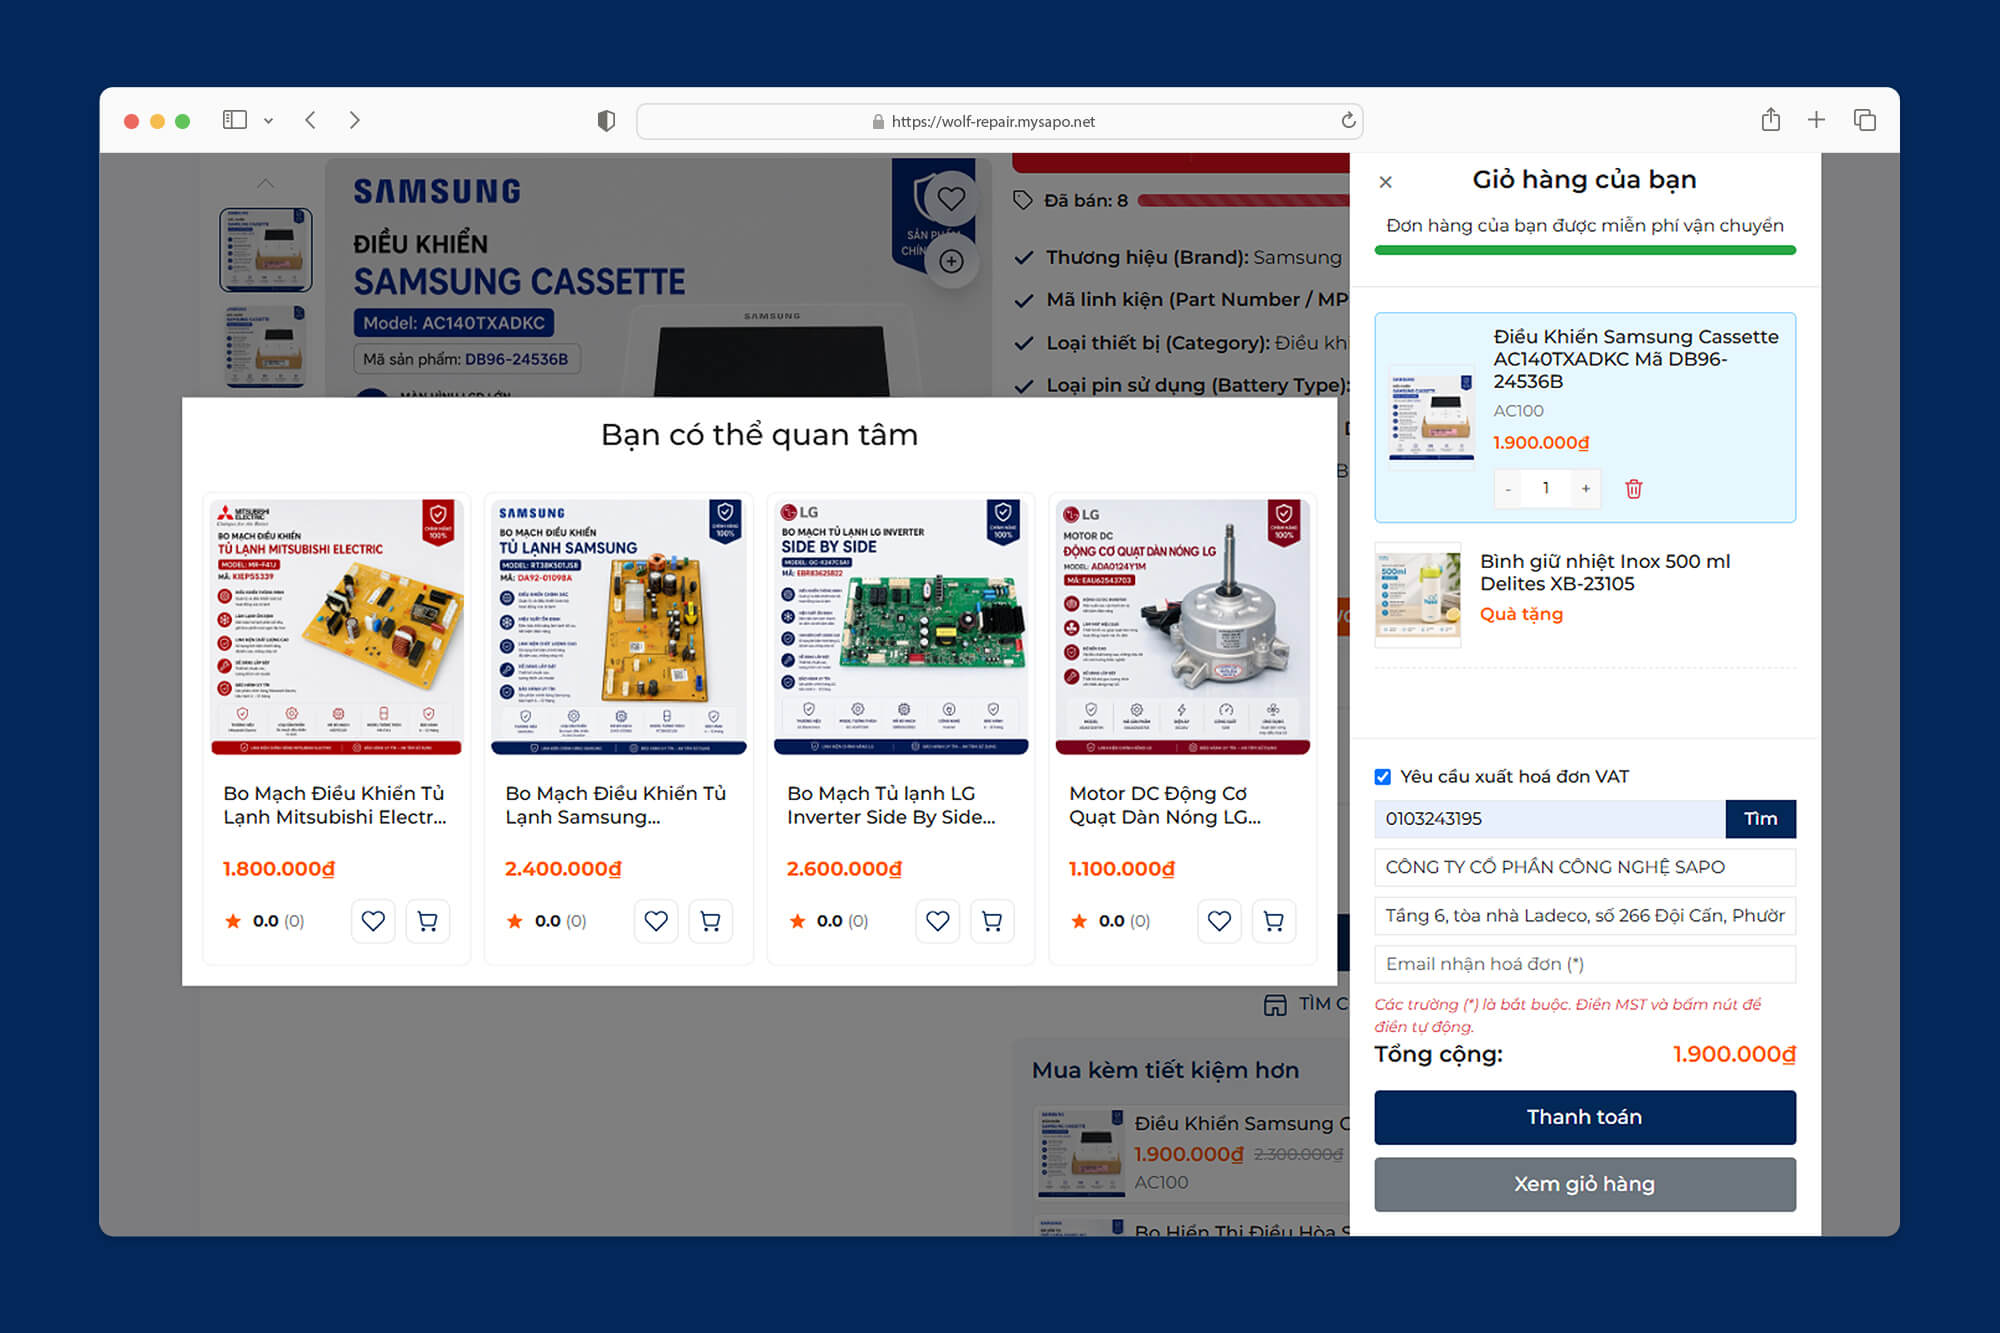Open Motor DC Động Cơ Quạt Dàn Nóng link
This screenshot has height=1333, width=2000.
pyautogui.click(x=1165, y=805)
